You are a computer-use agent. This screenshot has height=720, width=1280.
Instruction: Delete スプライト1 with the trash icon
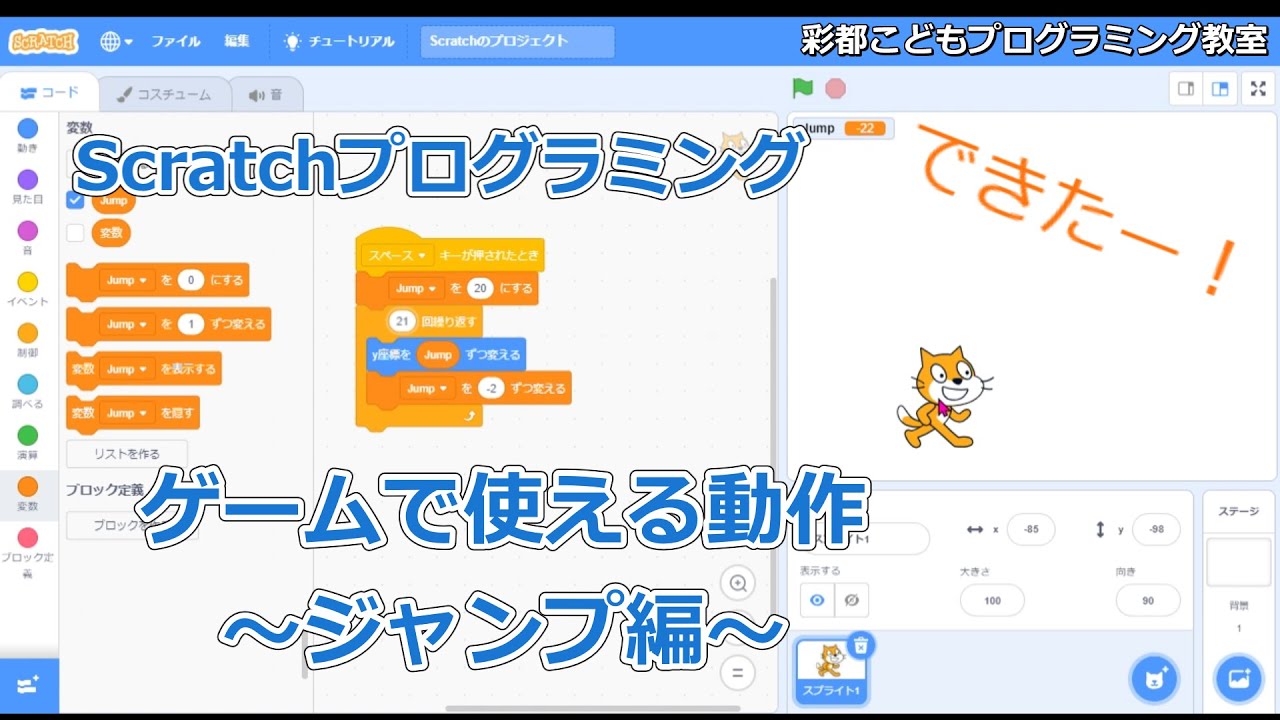tap(860, 645)
